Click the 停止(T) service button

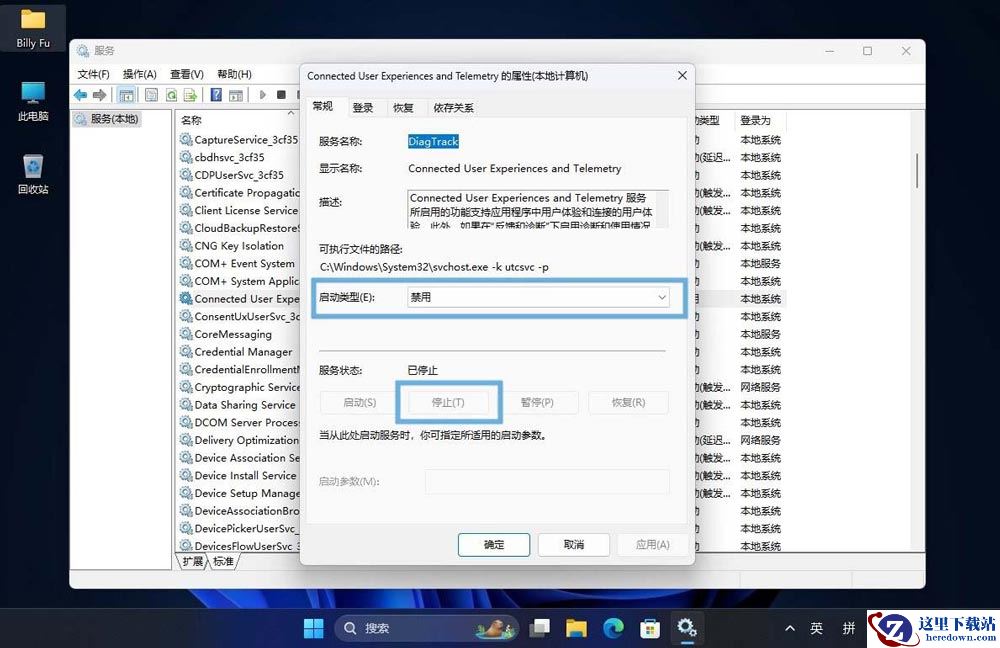(x=448, y=402)
